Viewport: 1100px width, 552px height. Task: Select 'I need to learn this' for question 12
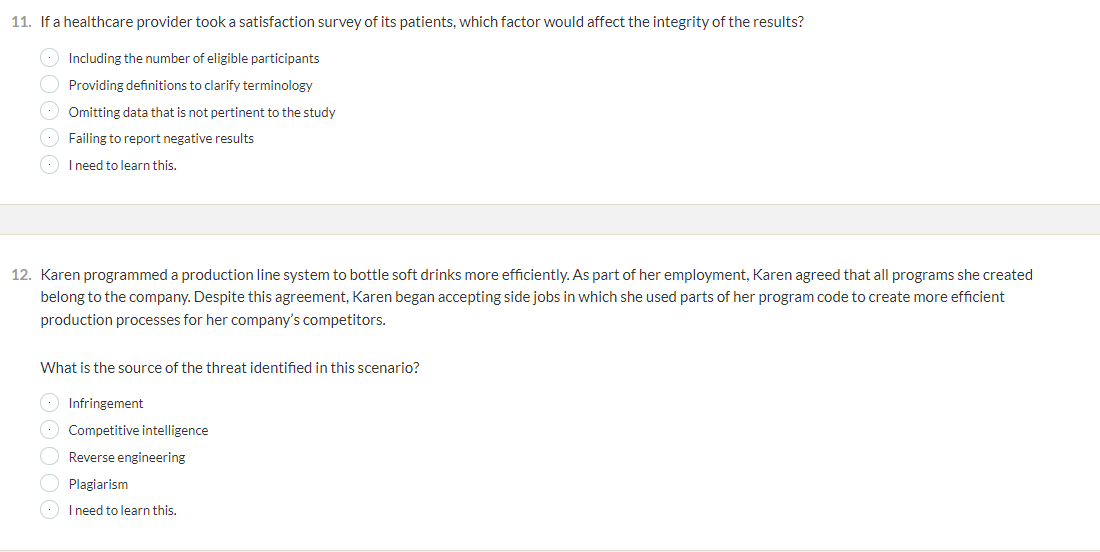click(x=49, y=510)
